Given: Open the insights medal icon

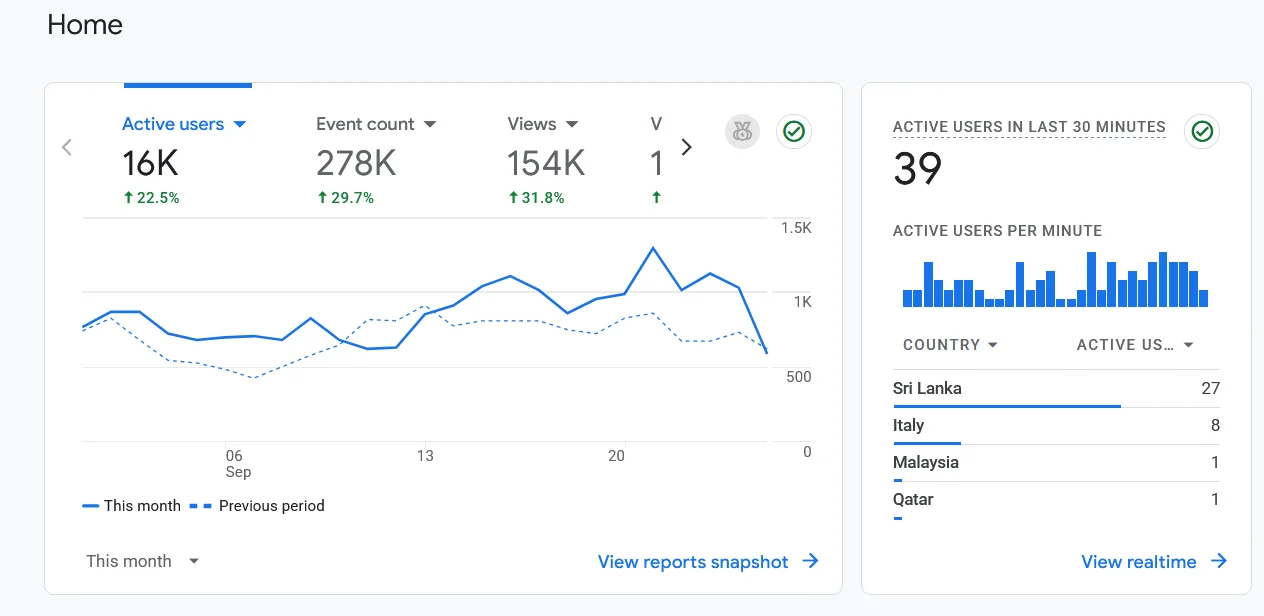Looking at the screenshot, I should pos(742,131).
